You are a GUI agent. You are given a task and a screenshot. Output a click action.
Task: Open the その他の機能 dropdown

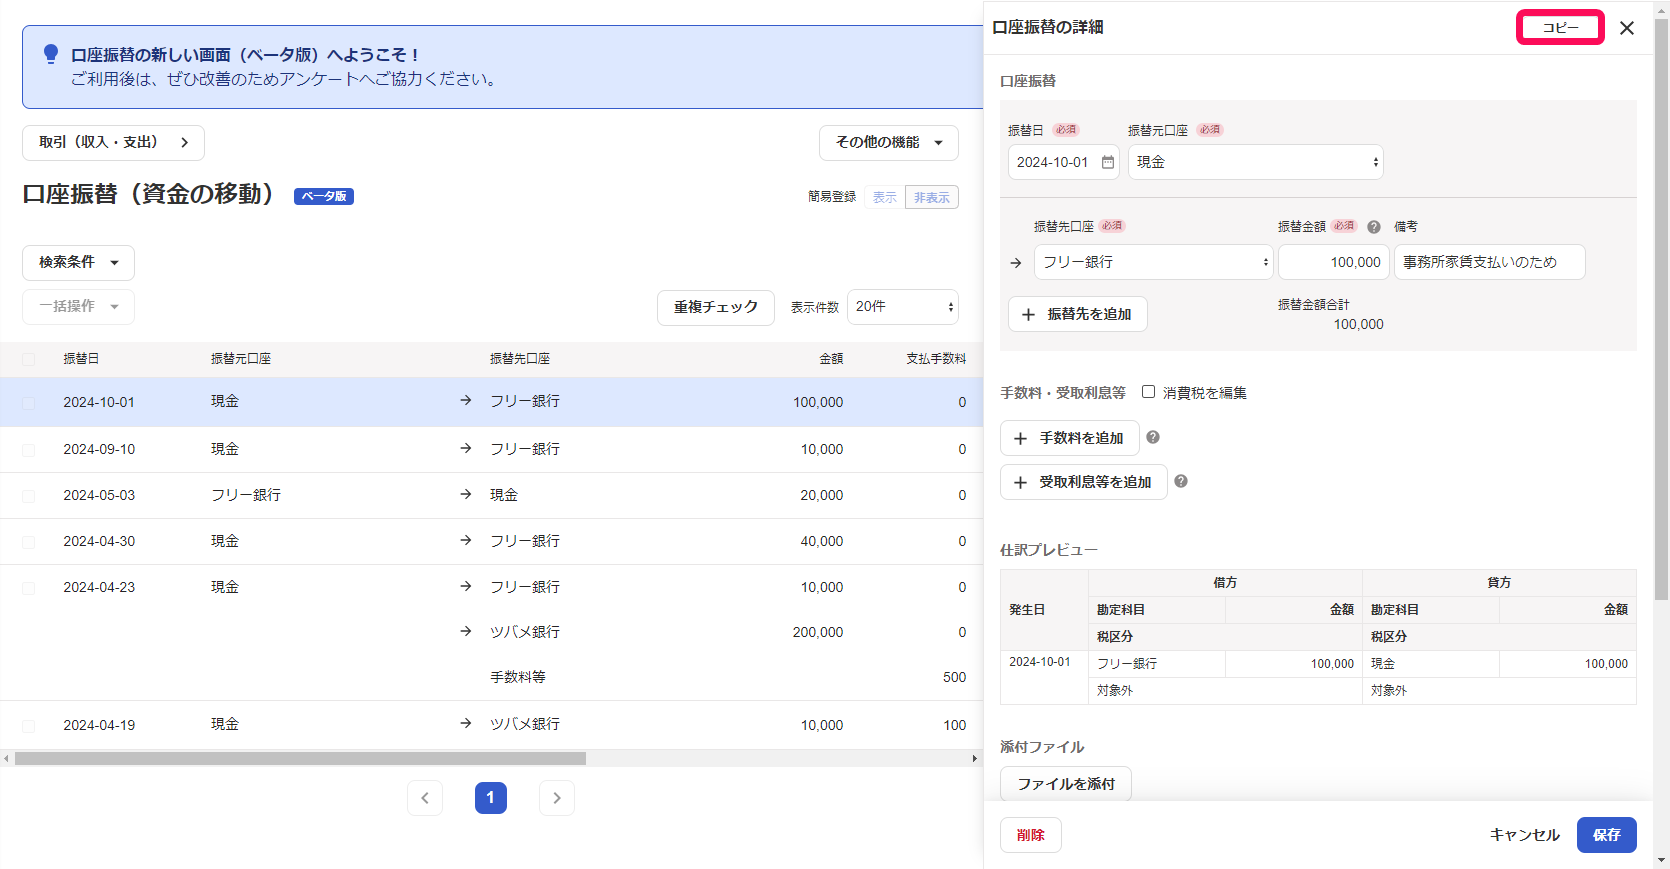[889, 143]
